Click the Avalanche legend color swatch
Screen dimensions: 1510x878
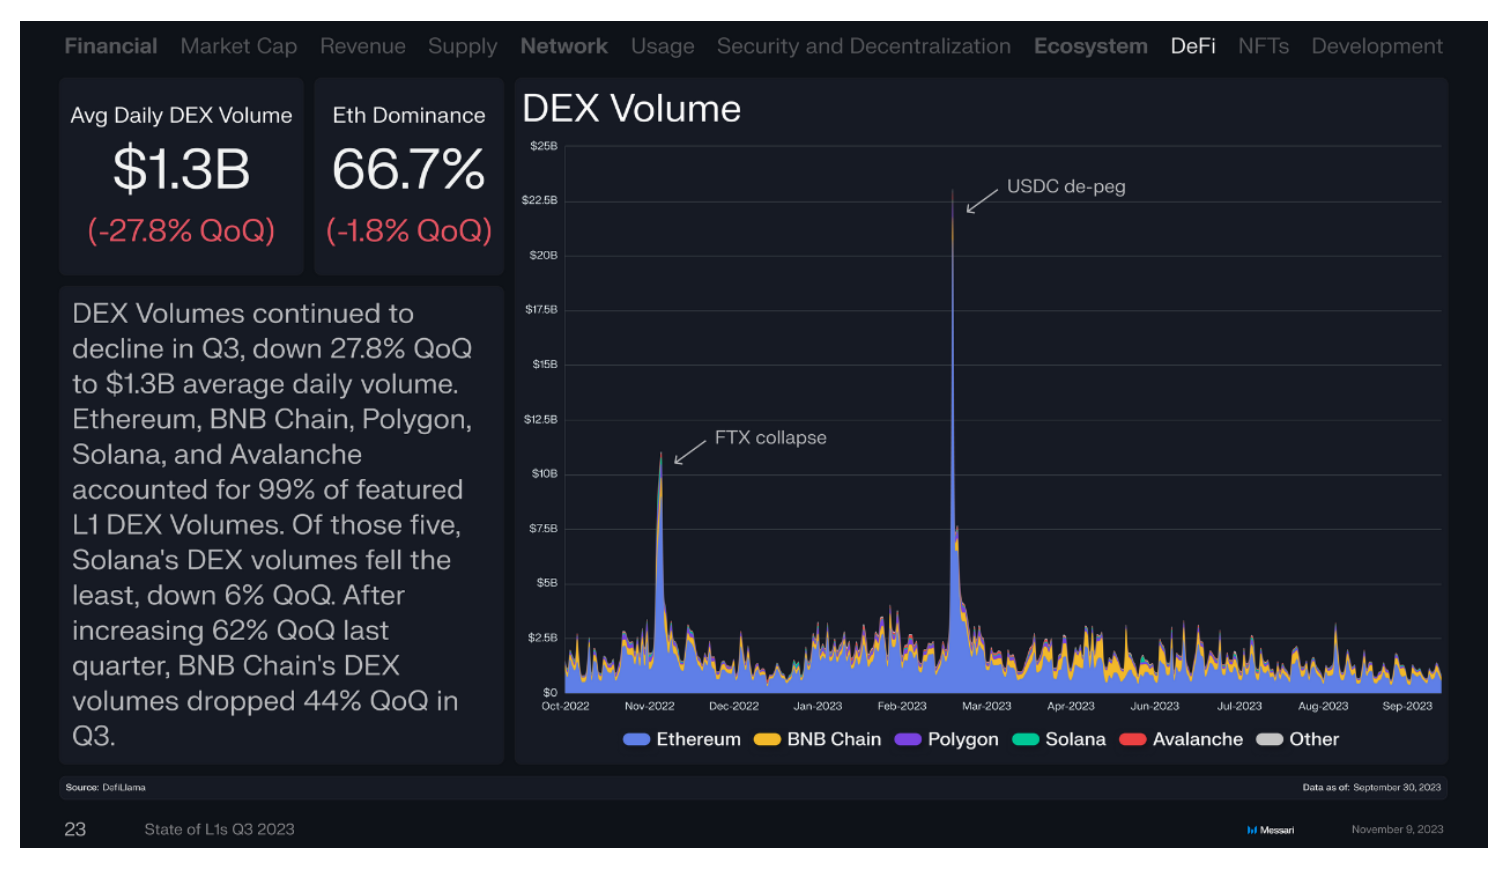[1133, 739]
